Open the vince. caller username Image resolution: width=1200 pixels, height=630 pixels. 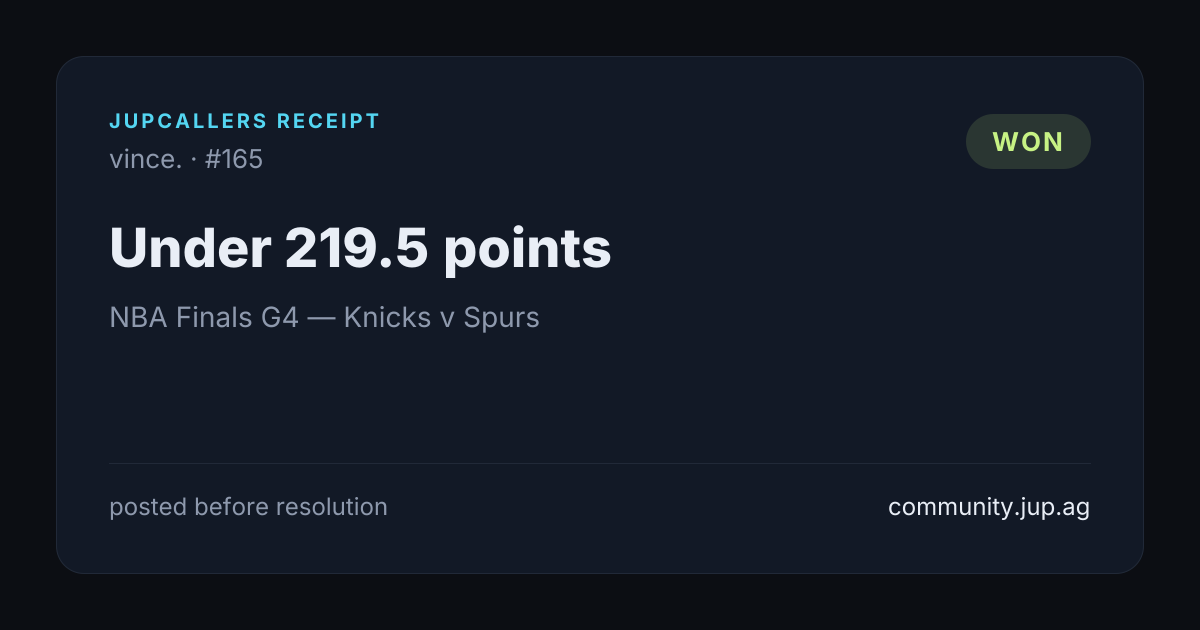tap(146, 159)
